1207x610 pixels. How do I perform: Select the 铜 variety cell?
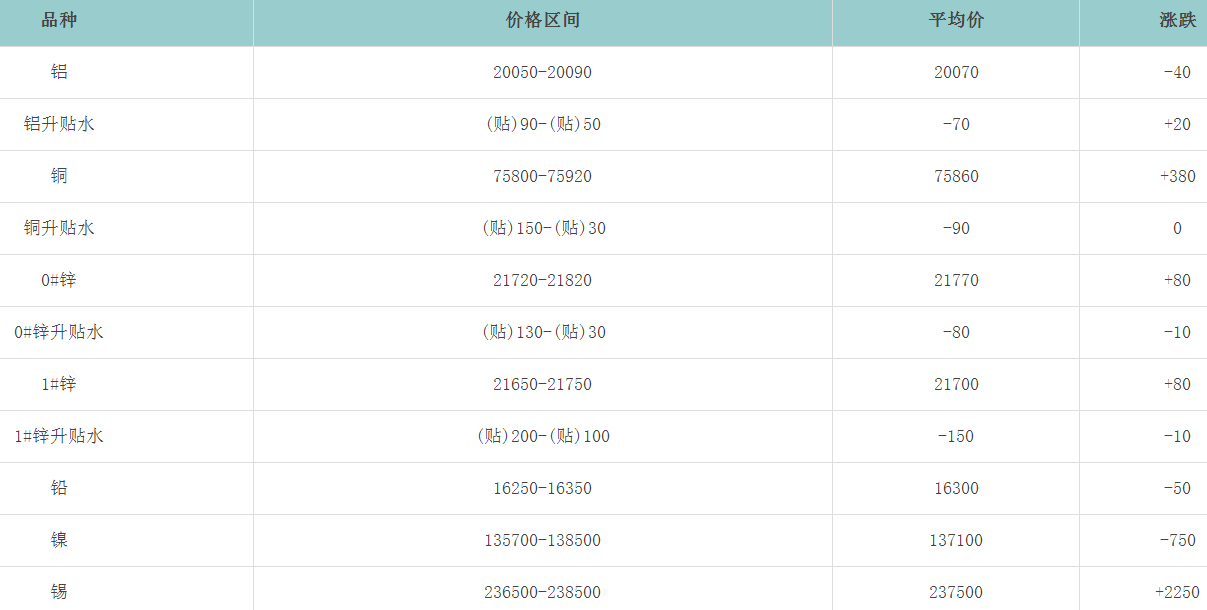[x=59, y=176]
